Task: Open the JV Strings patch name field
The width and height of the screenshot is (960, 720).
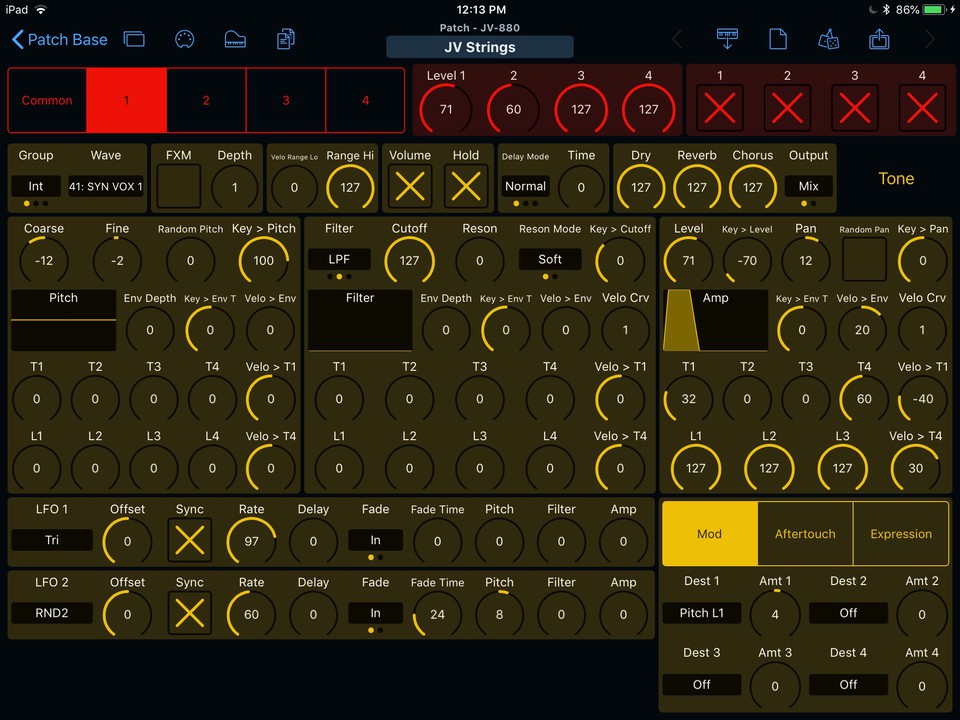Action: 479,47
